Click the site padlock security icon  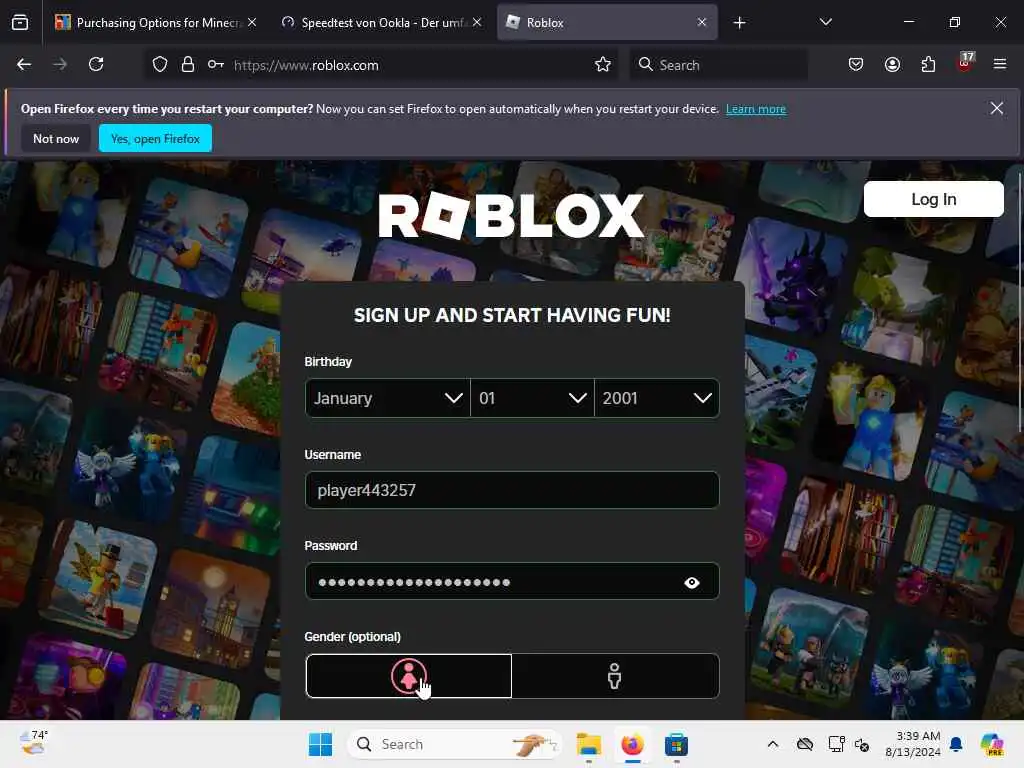click(x=187, y=65)
